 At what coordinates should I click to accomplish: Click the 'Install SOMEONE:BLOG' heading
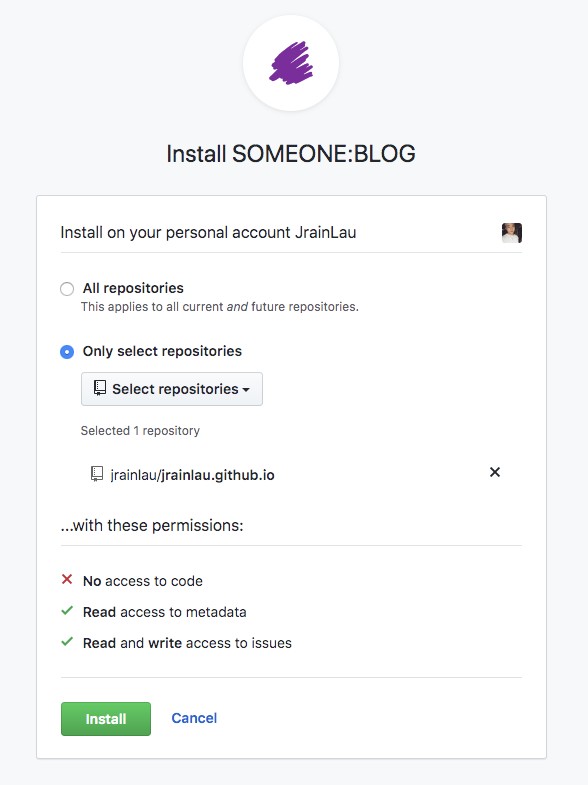pos(291,154)
